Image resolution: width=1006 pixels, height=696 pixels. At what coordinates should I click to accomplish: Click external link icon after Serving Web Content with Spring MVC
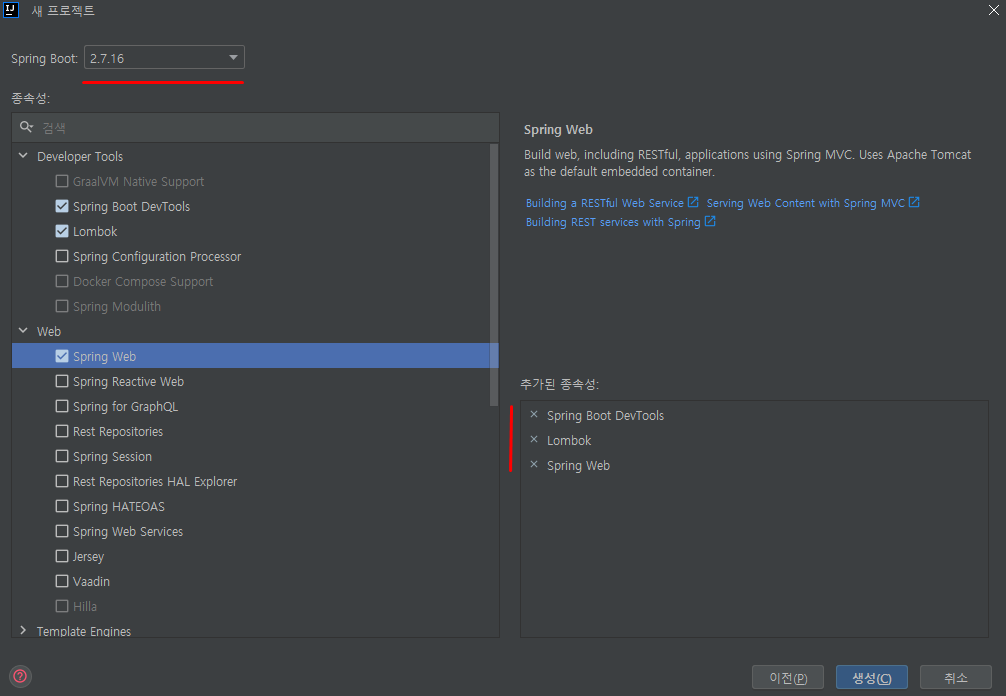[914, 202]
